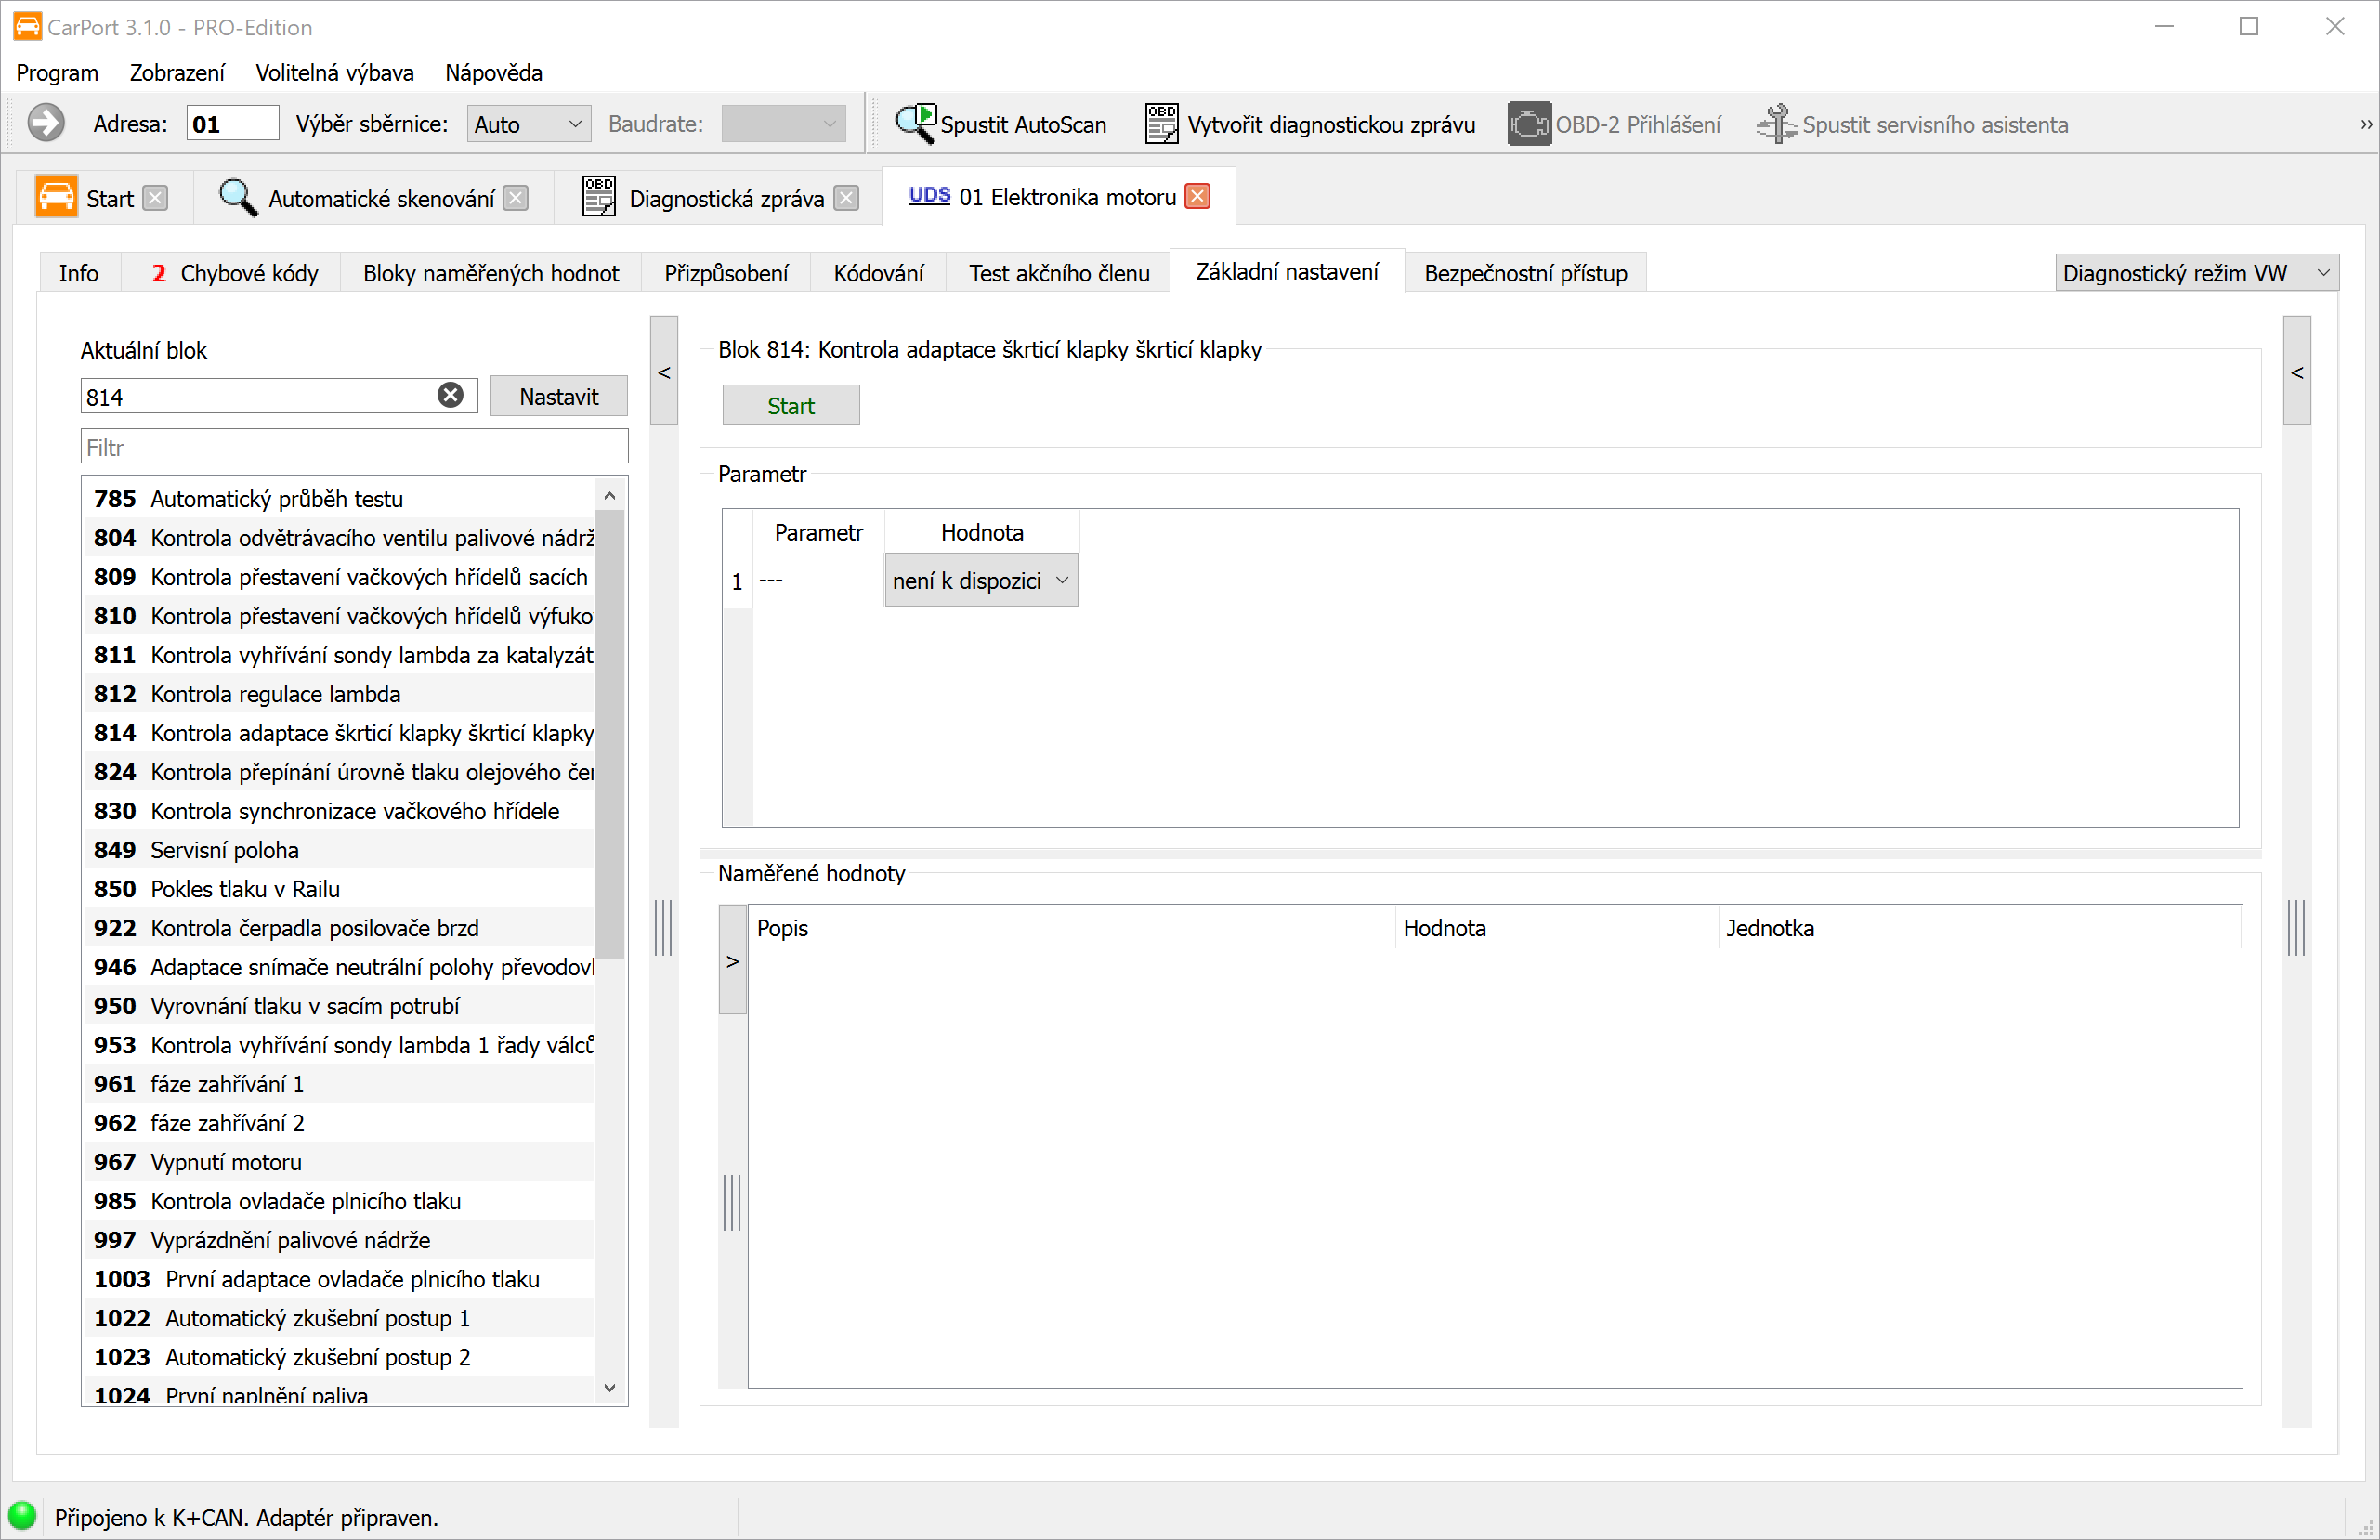Screen dimensions: 2380x1540
Task: Click the Vytvořit diagnostickou zprávu icon
Action: (x=1161, y=124)
